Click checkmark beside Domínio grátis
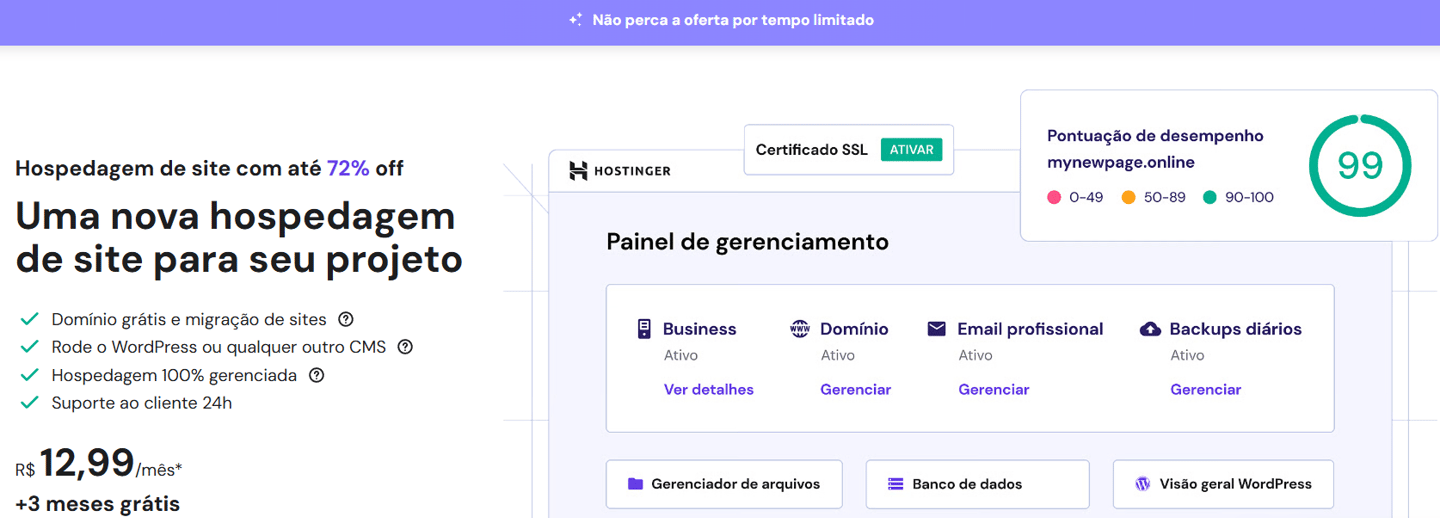 pyautogui.click(x=30, y=320)
